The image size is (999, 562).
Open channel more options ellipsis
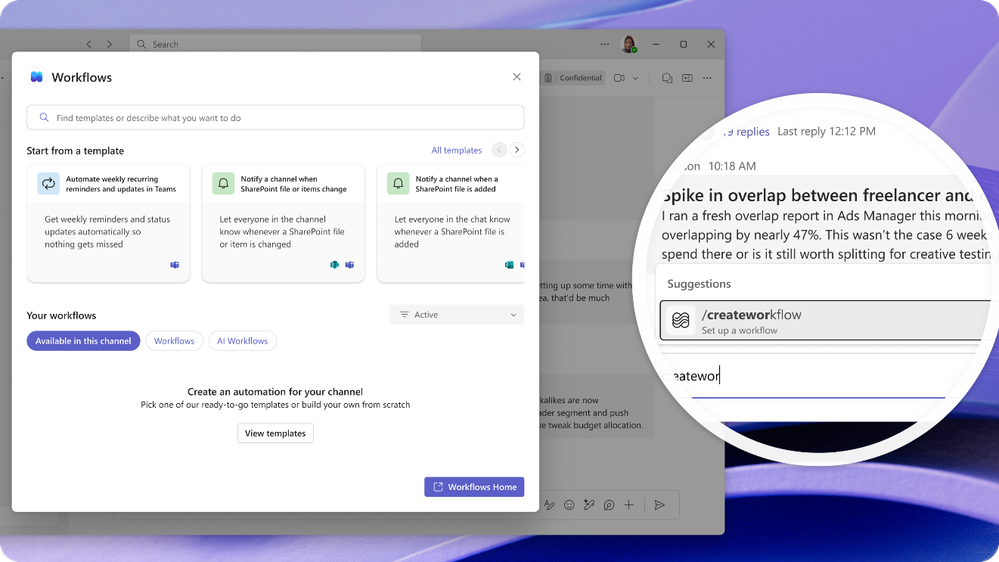[707, 78]
